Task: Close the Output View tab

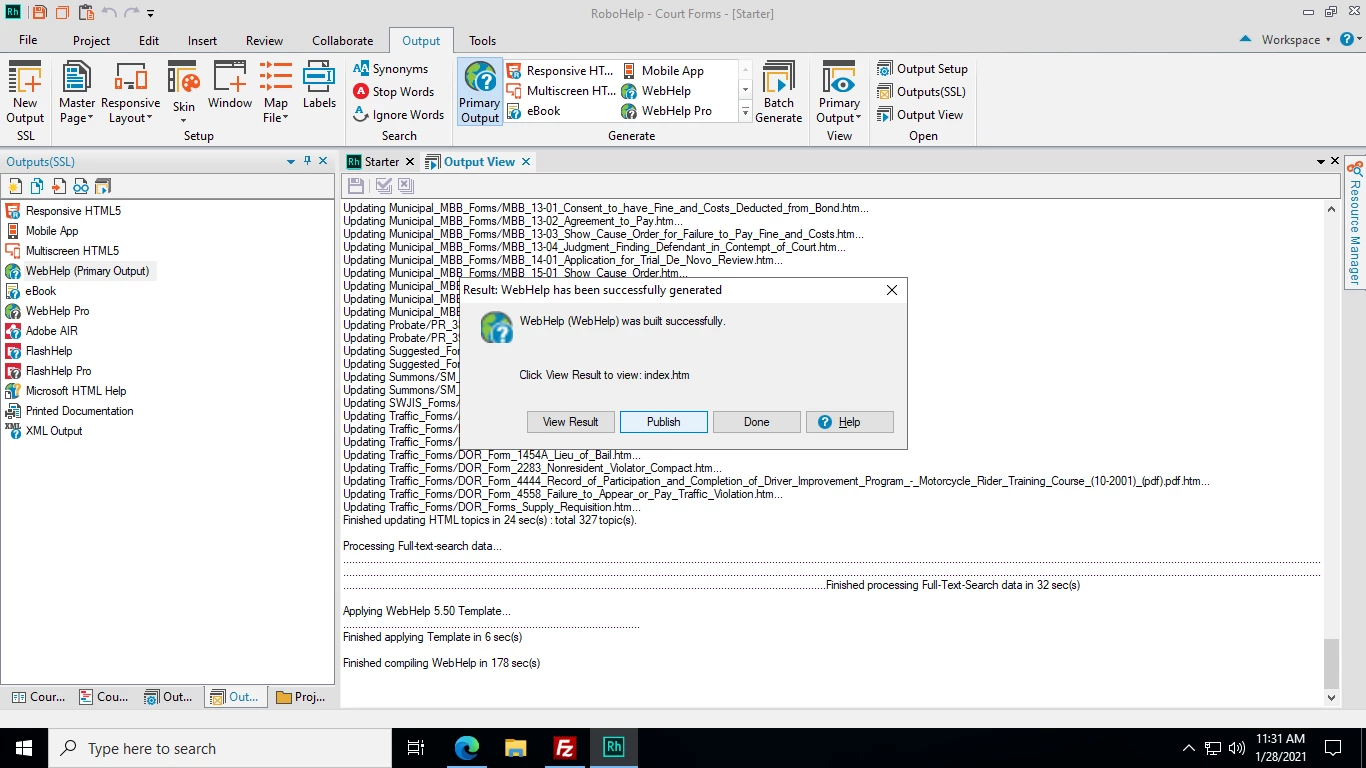Action: point(526,161)
